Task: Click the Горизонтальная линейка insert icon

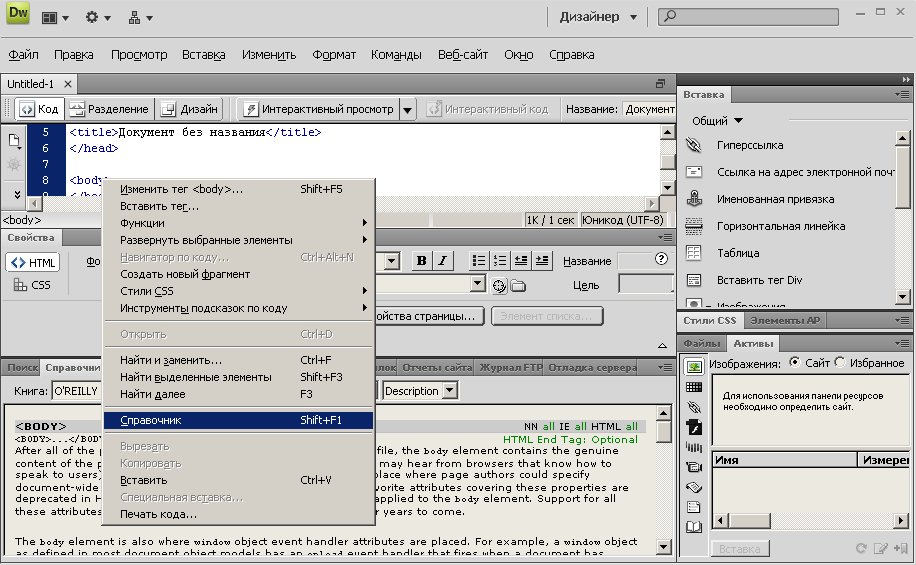Action: (x=695, y=226)
